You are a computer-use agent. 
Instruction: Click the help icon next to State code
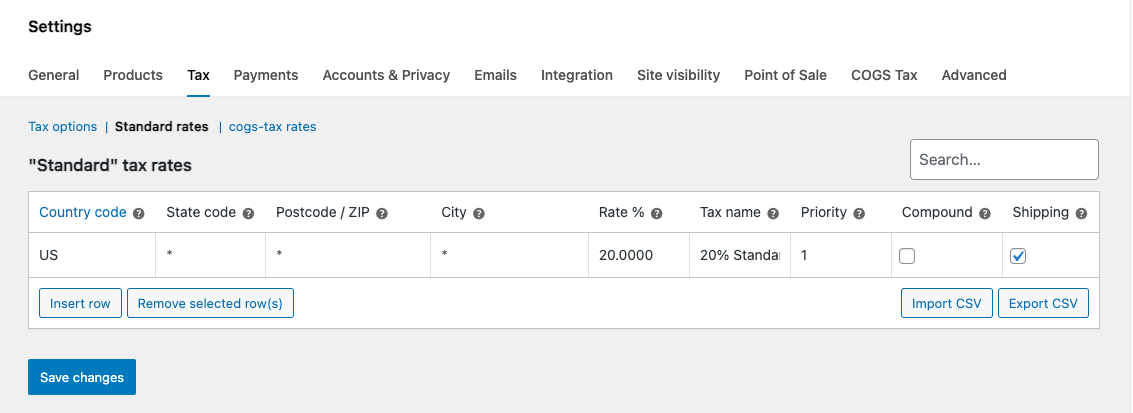tap(248, 213)
